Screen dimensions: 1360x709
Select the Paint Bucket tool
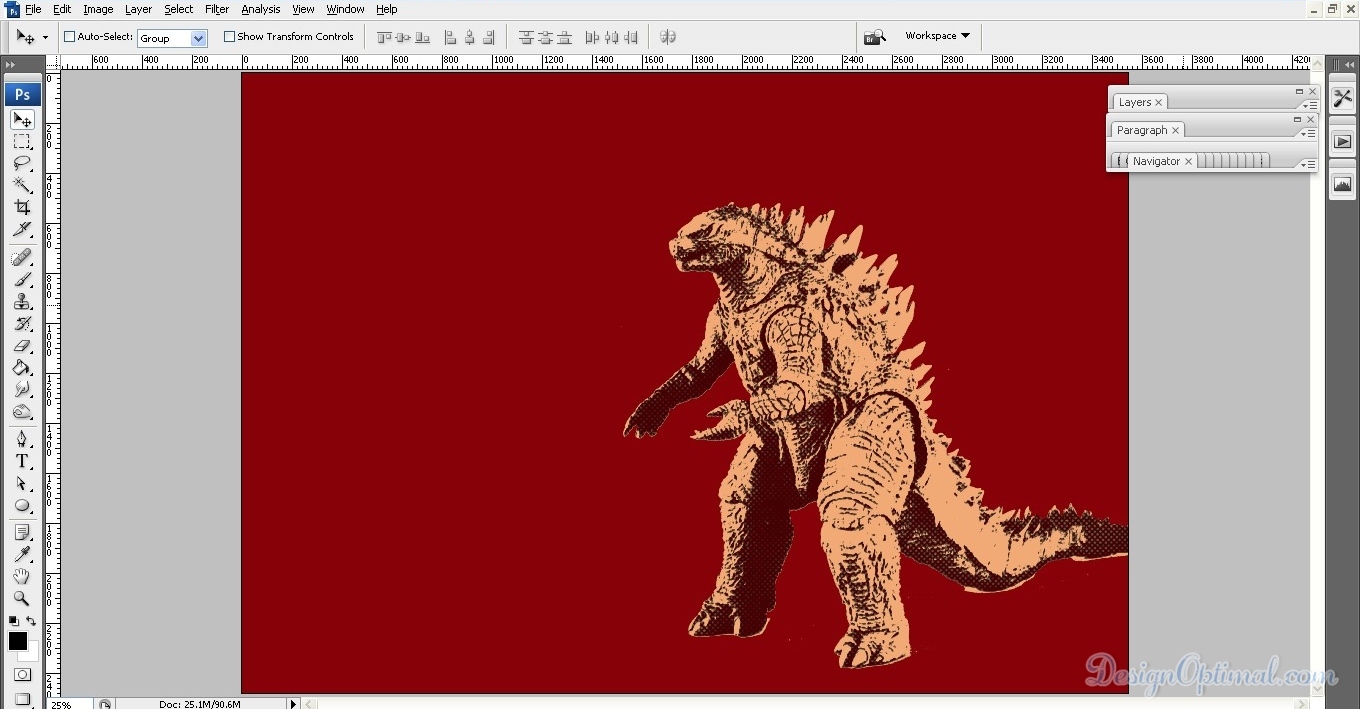22,368
